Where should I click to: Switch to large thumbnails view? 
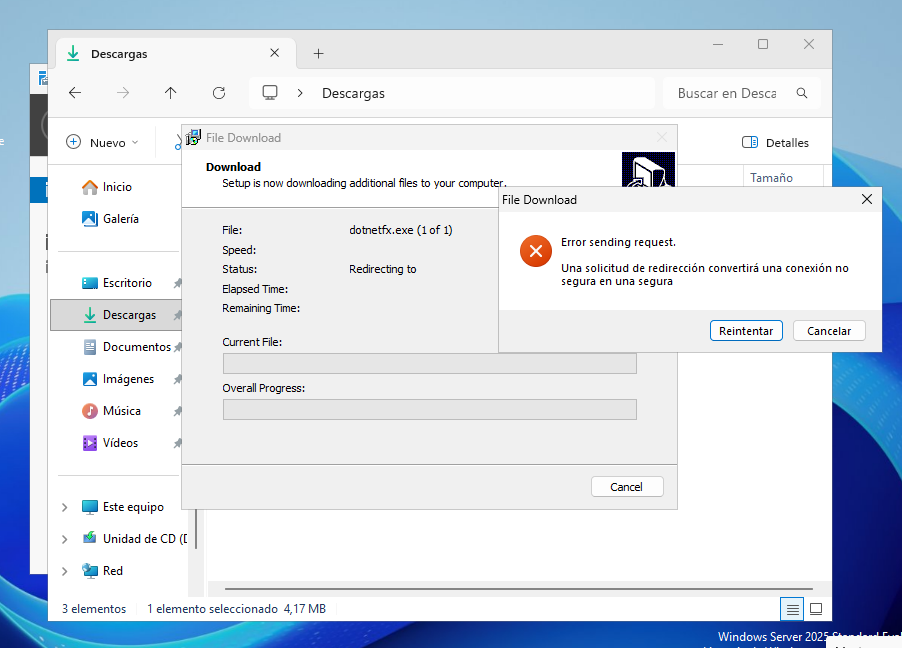pos(816,609)
